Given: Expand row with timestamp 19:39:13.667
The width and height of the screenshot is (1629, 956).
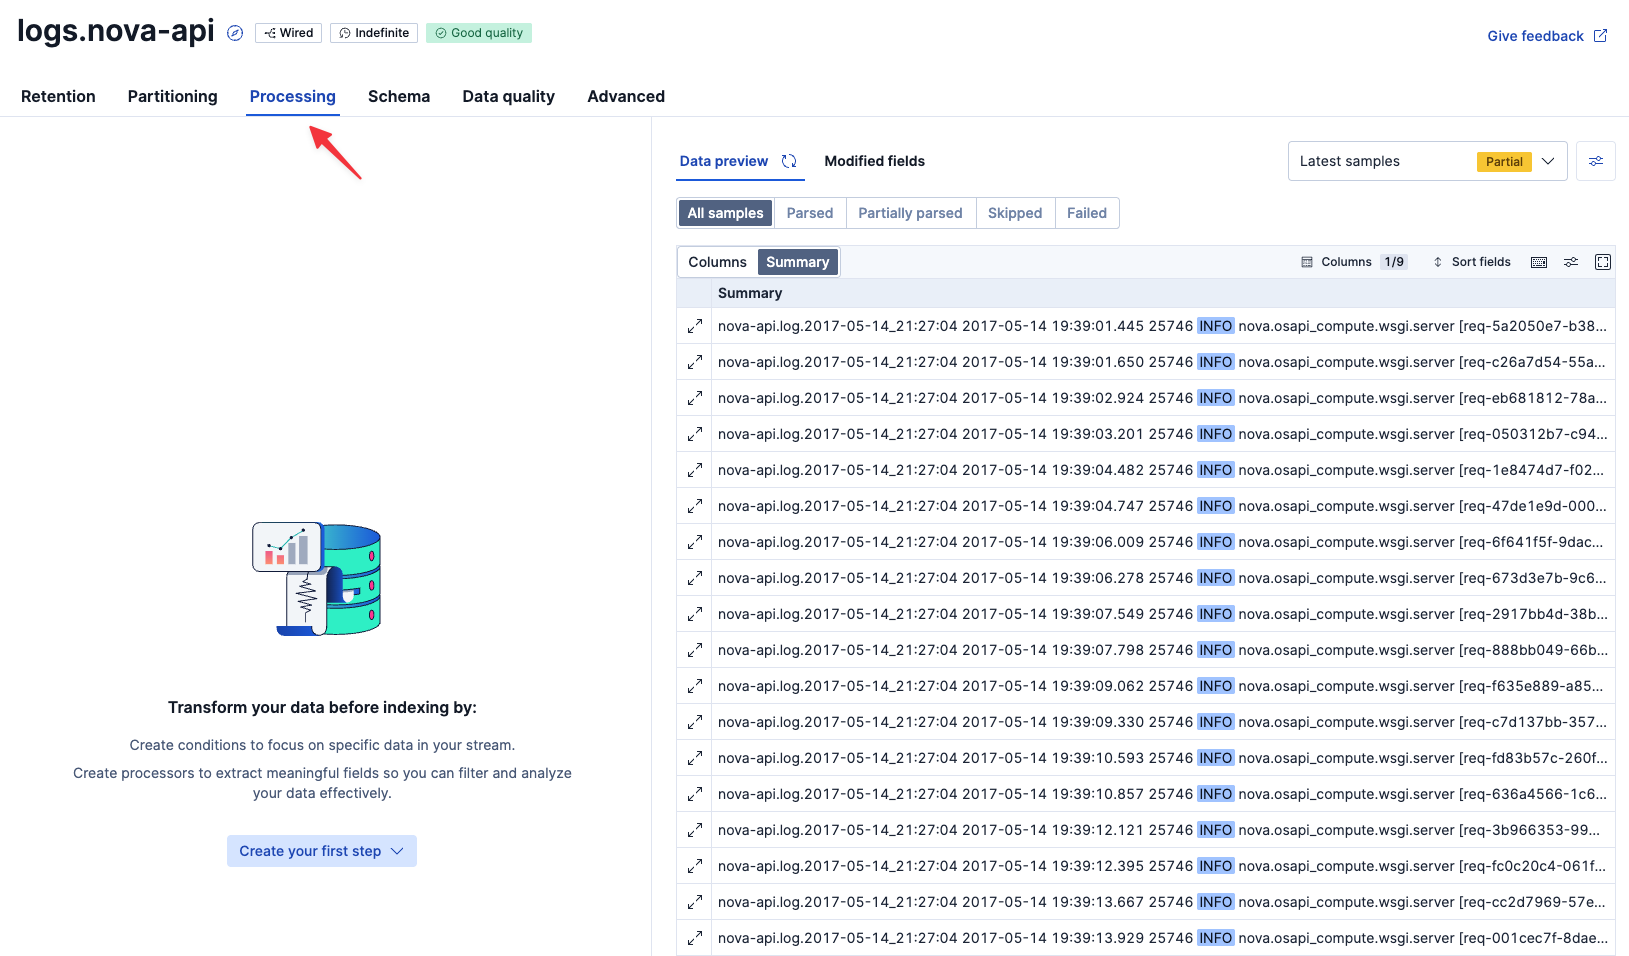Looking at the screenshot, I should [x=694, y=902].
